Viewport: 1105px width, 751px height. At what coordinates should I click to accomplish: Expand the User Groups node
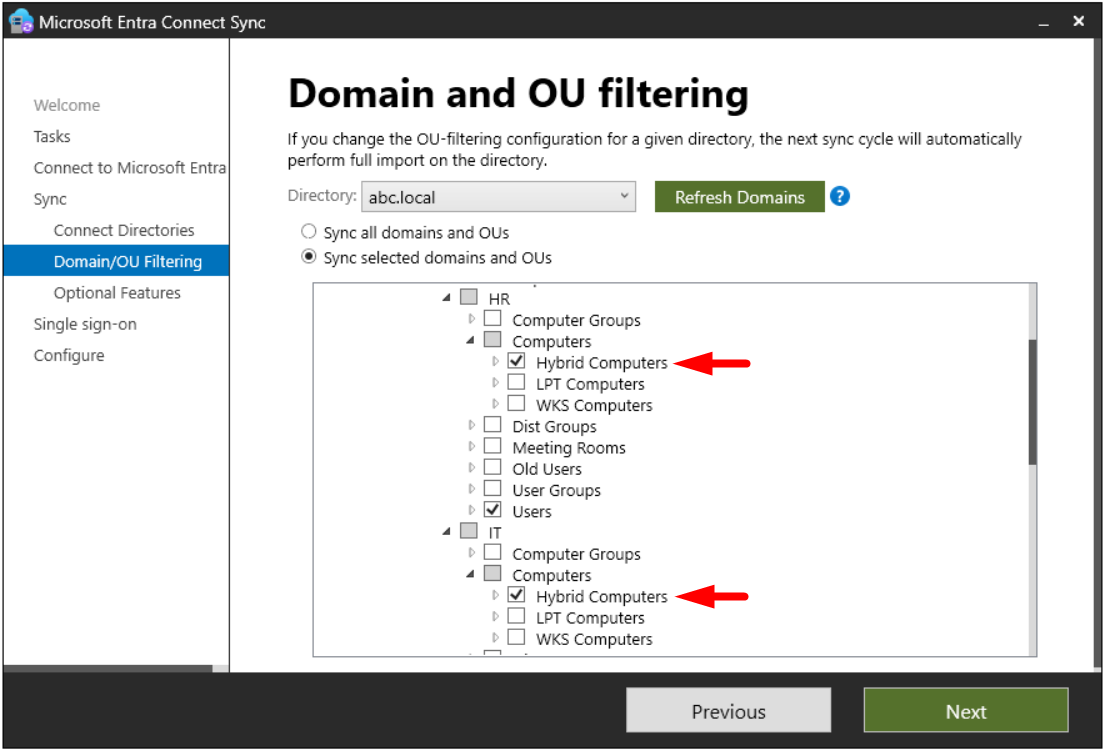(471, 489)
